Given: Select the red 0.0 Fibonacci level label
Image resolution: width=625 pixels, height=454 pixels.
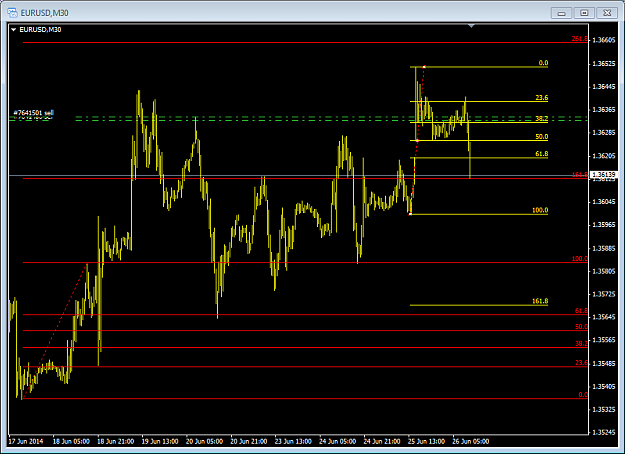Looking at the screenshot, I should (583, 395).
